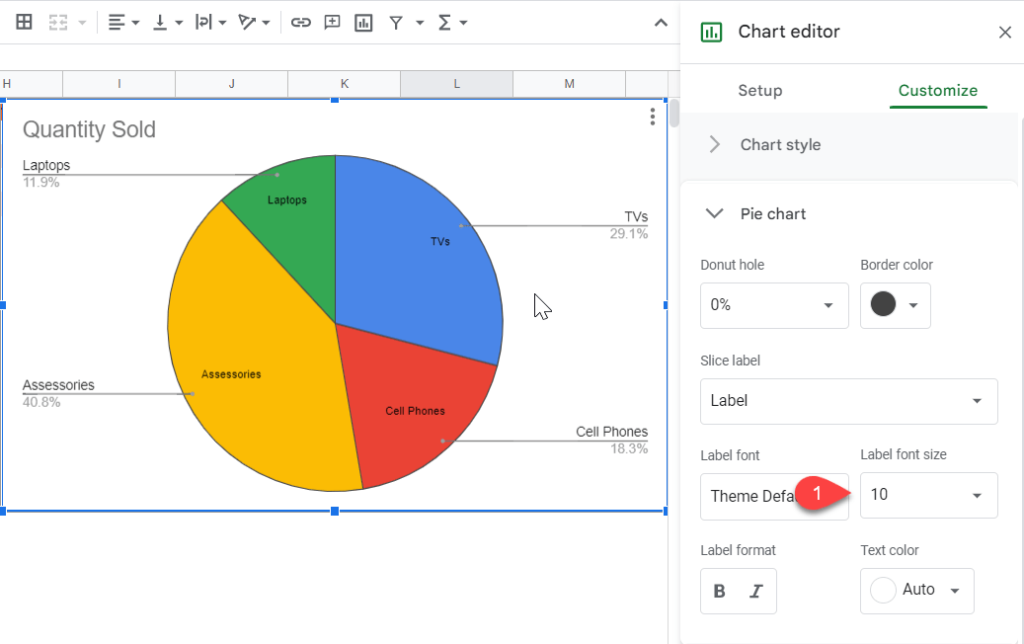Image resolution: width=1024 pixels, height=644 pixels.
Task: Hide the toolbar with the up chevron
Action: [661, 23]
